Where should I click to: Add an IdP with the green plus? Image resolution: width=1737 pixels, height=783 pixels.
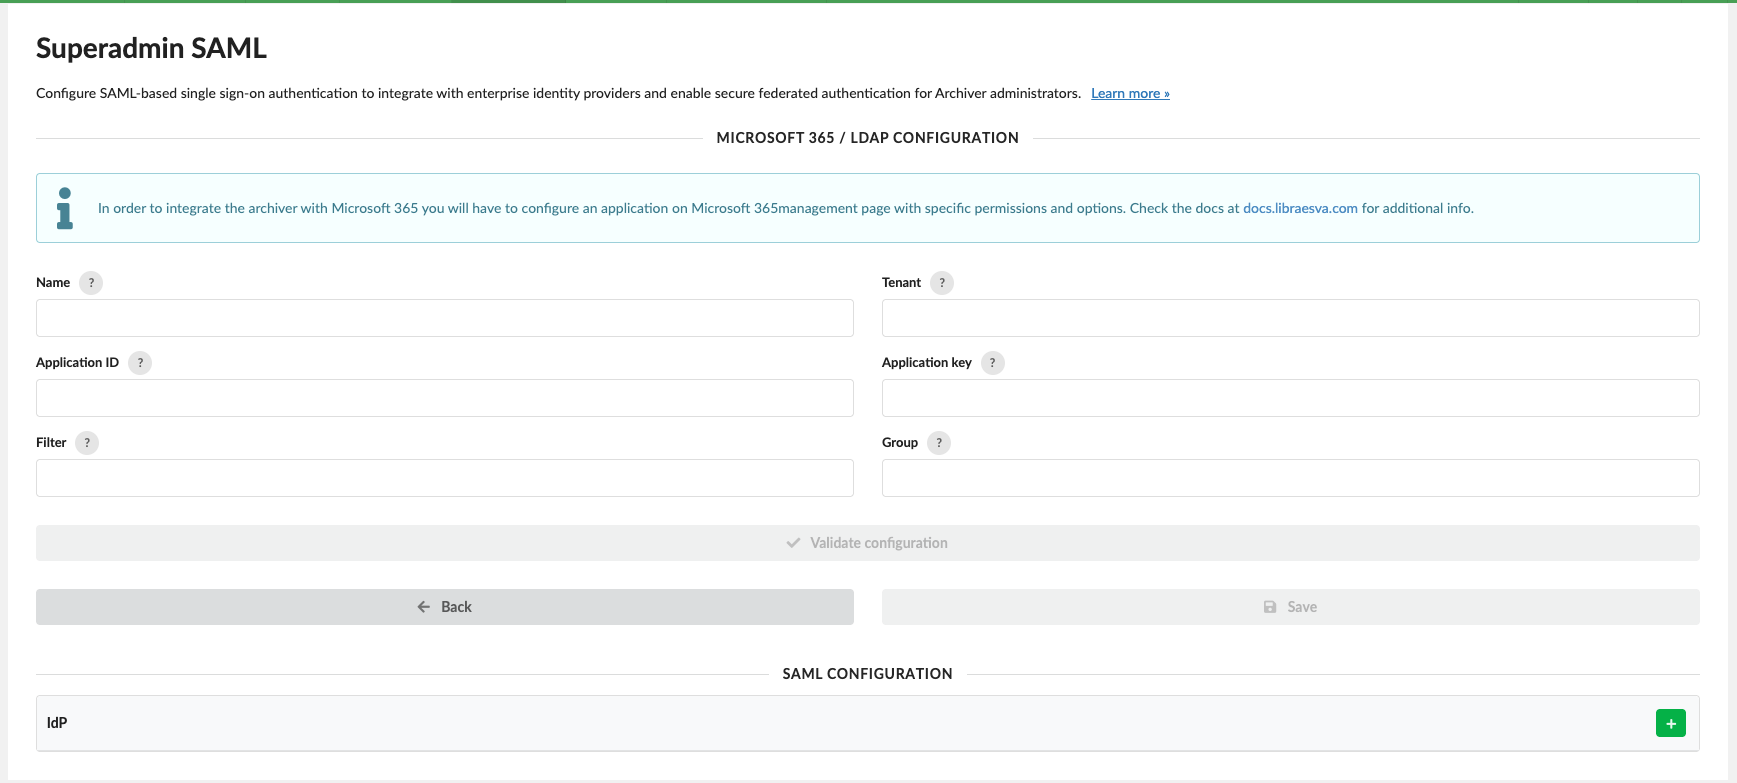pos(1670,723)
